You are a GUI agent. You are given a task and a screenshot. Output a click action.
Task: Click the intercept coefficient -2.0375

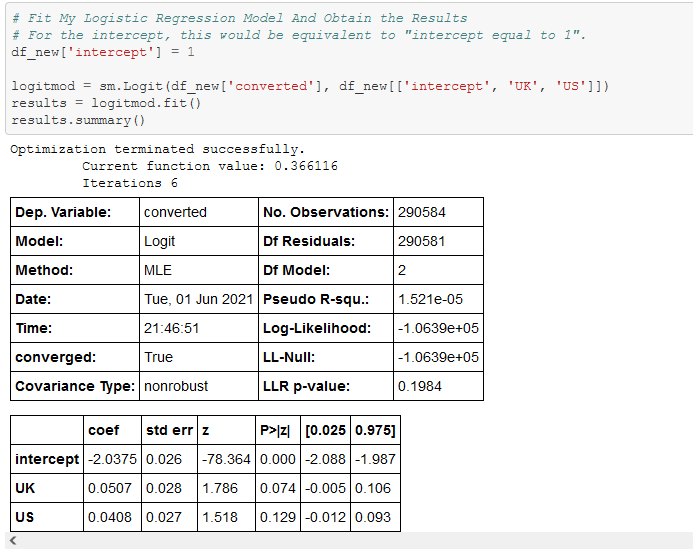[112, 459]
